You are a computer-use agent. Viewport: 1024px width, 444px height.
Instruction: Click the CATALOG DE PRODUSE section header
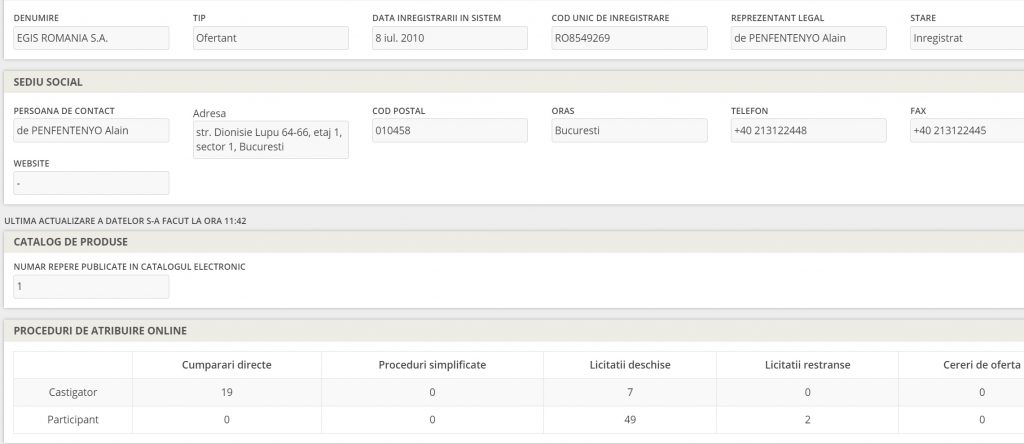pyautogui.click(x=514, y=242)
